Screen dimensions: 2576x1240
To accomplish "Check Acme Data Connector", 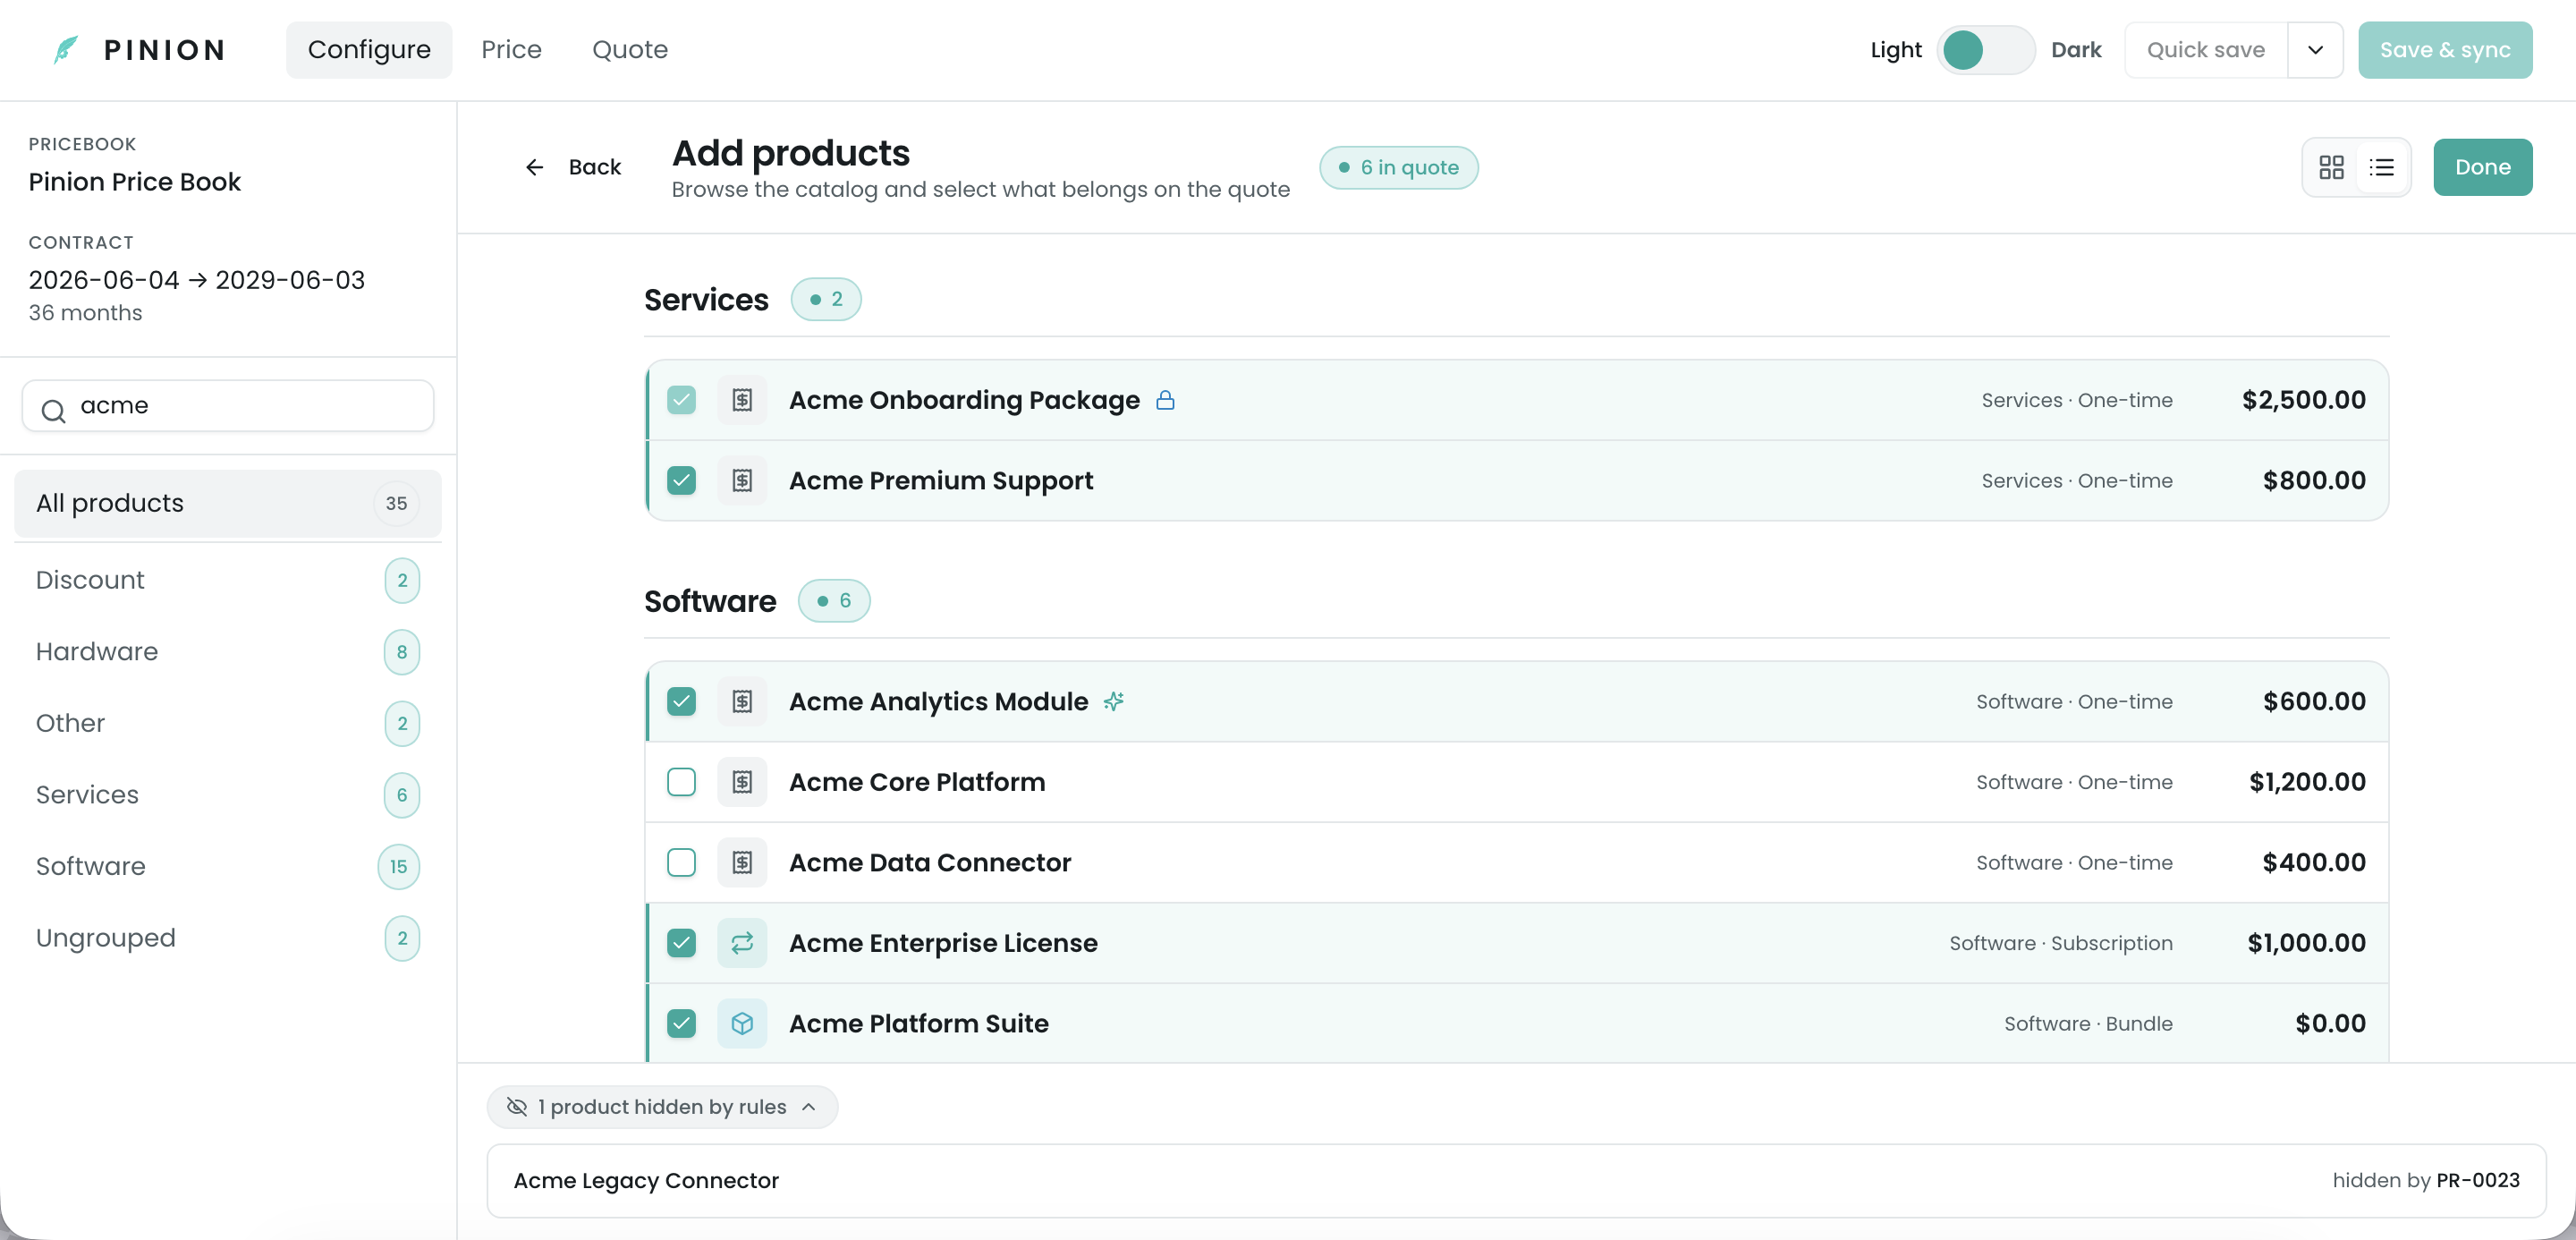I will [x=681, y=862].
